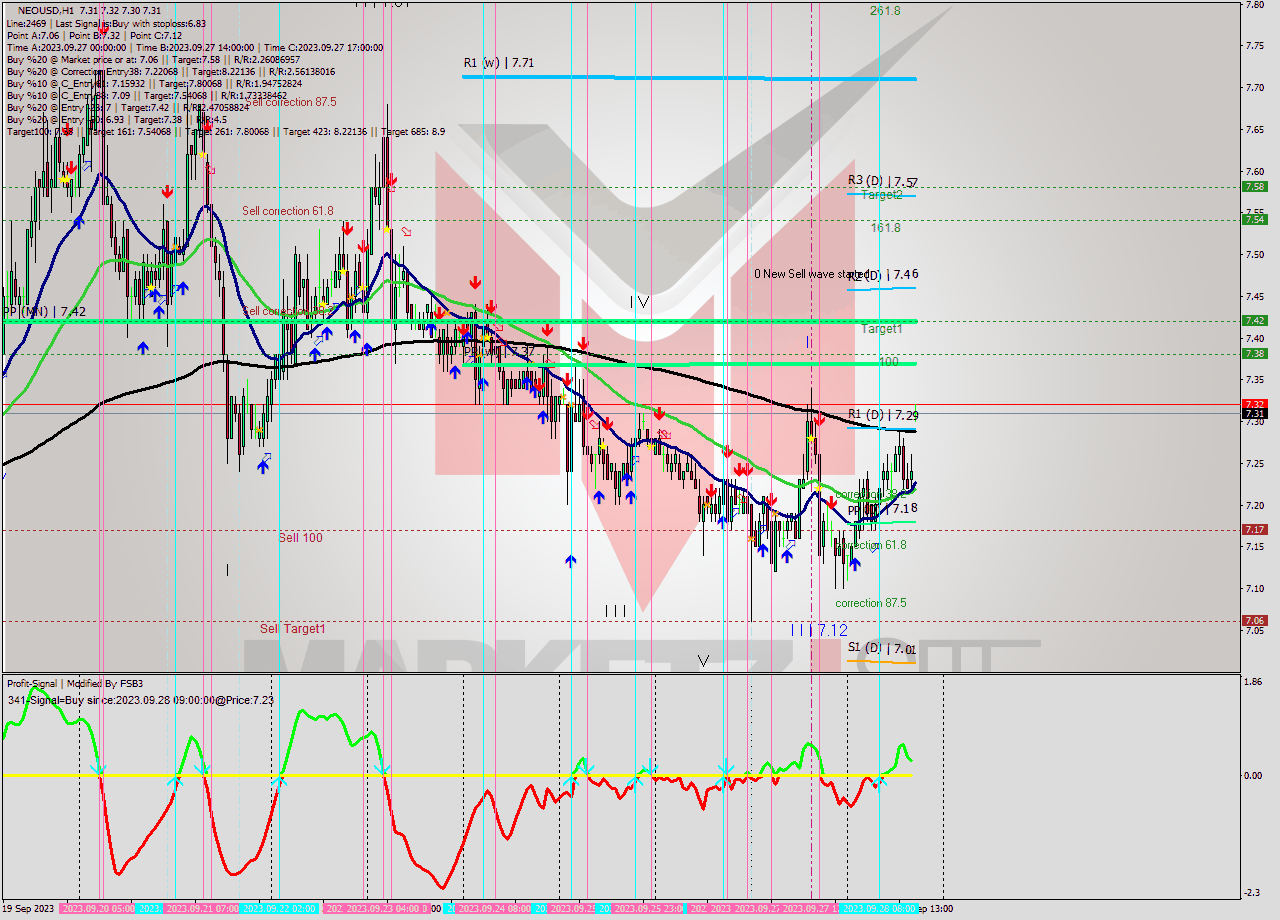Viewport: 1280px width, 920px height.
Task: Select the Sell correction 87.5 label
Action: 290,102
